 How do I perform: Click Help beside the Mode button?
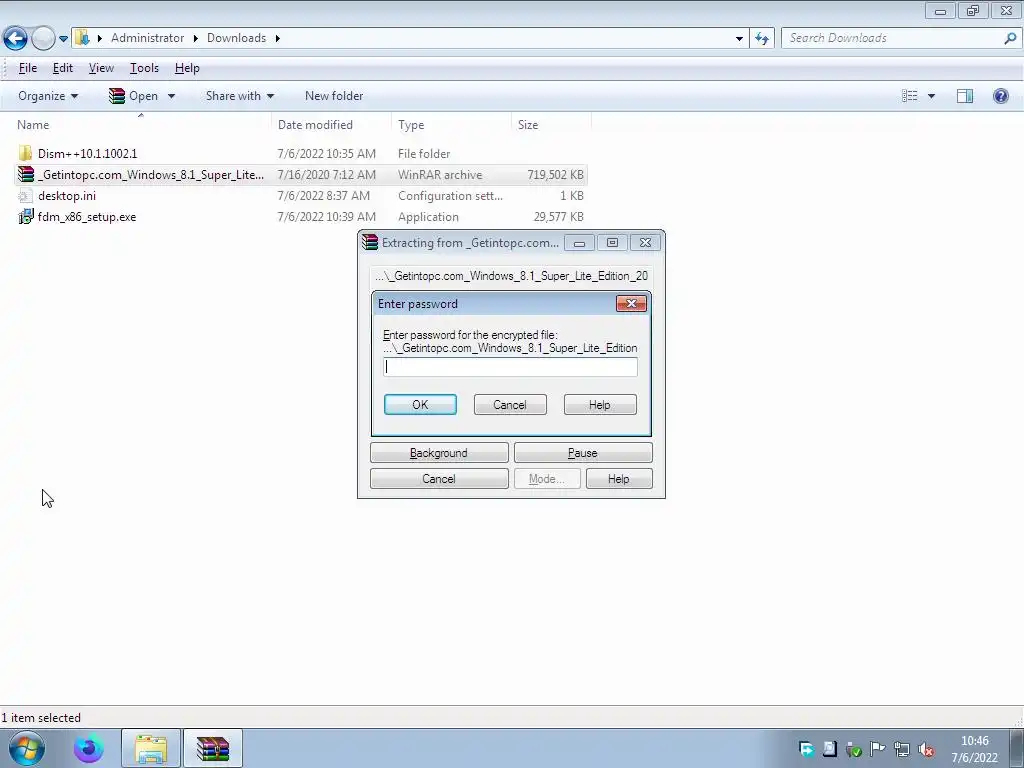[x=618, y=479]
